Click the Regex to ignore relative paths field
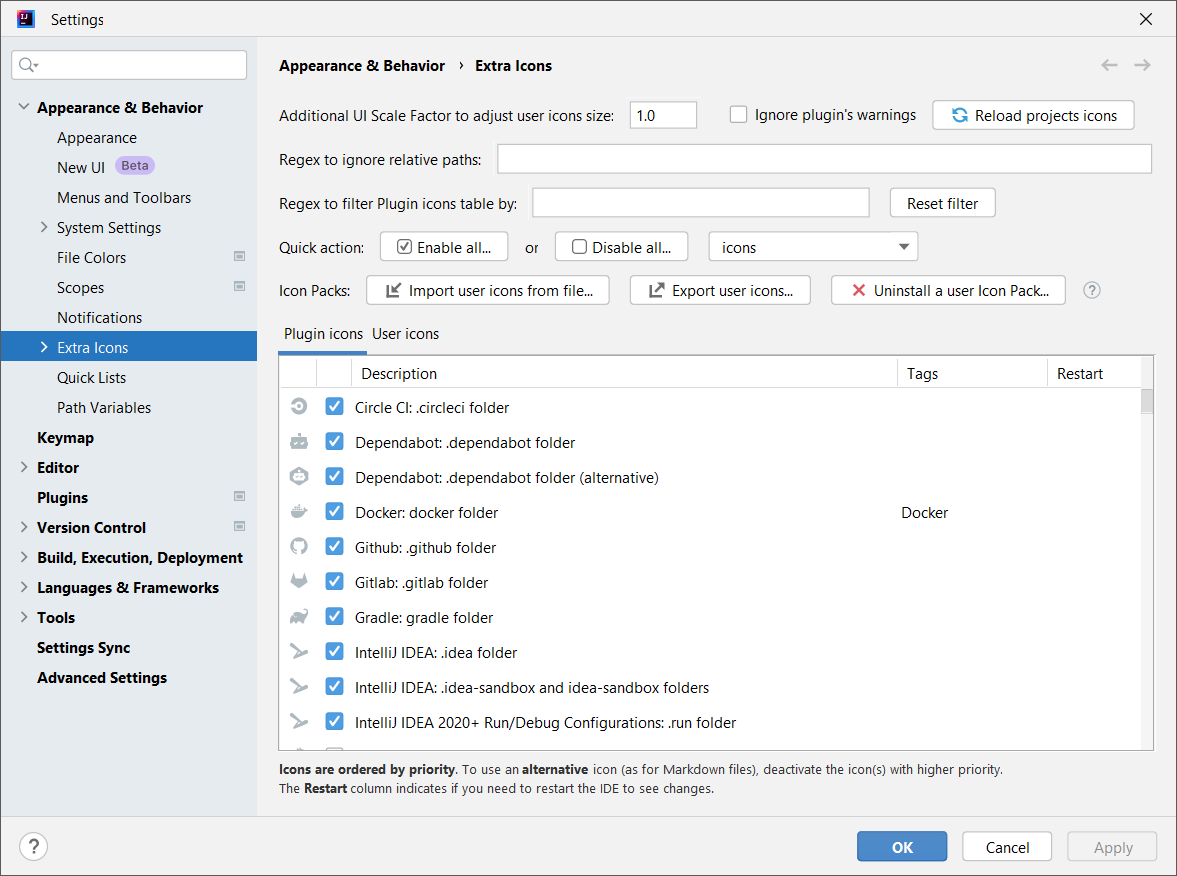This screenshot has width=1177, height=876. tap(824, 159)
